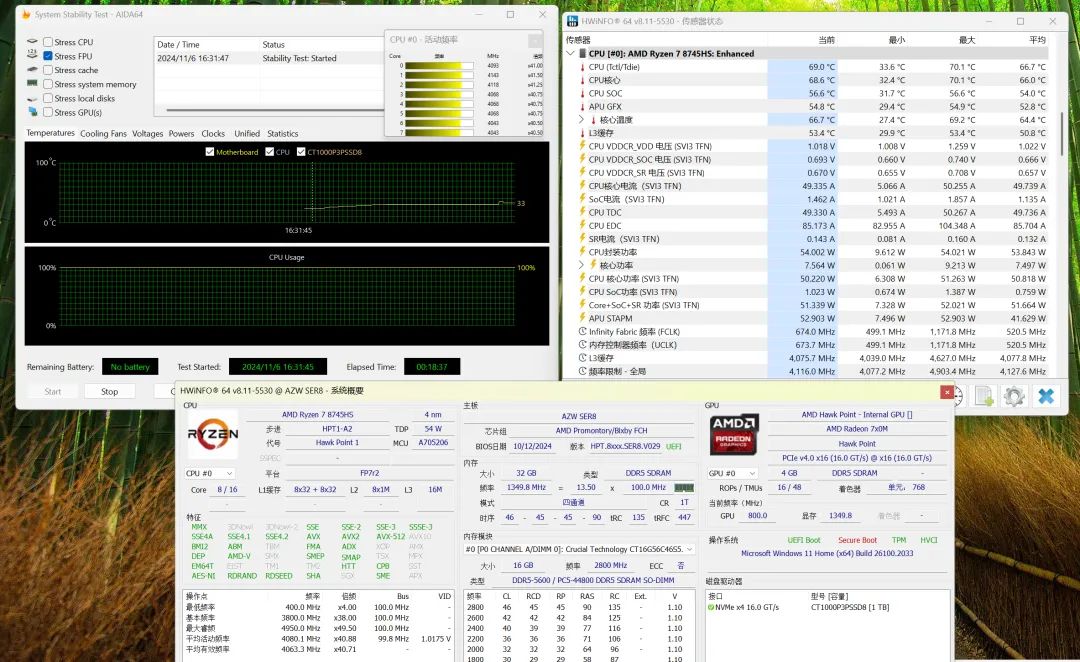This screenshot has height=662, width=1080.
Task: Expand the 核心功率 sensor row
Action: [582, 265]
